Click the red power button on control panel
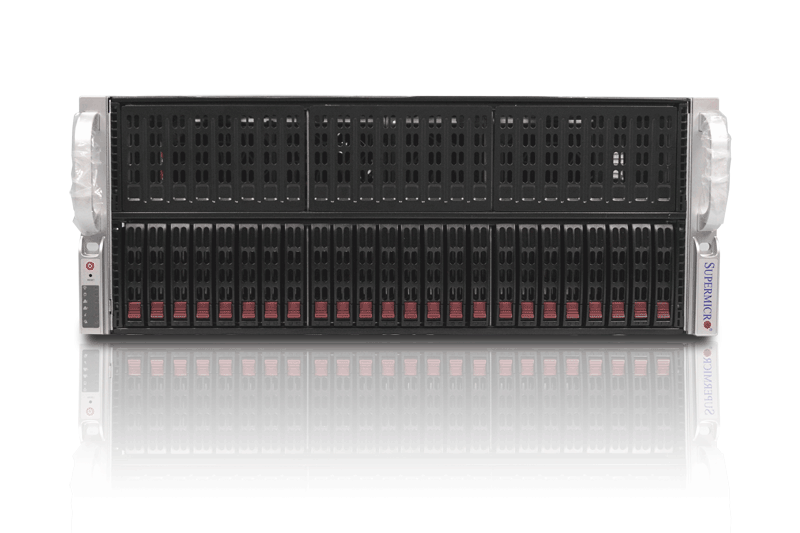 (x=90, y=266)
